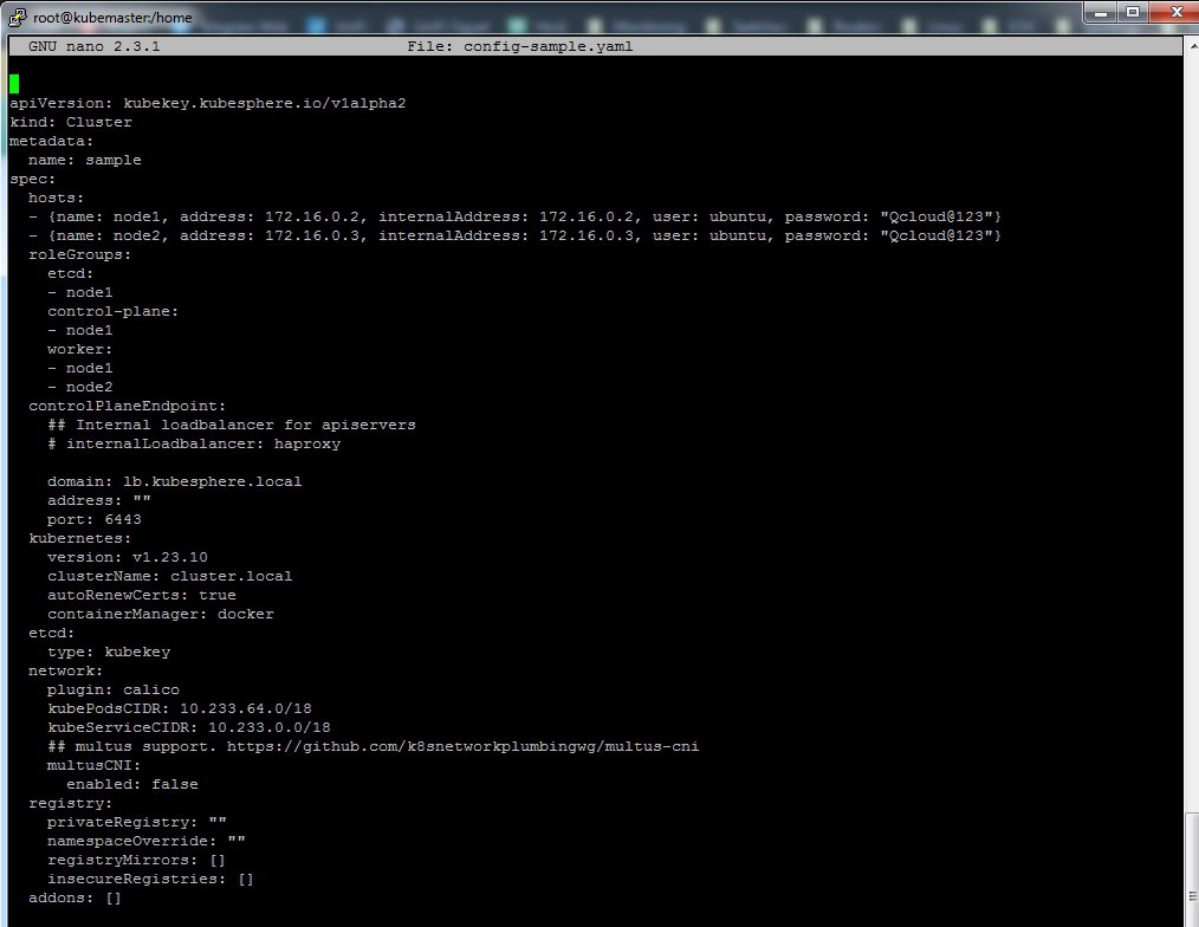
Task: Click the 'worker:' line
Action: (x=80, y=350)
